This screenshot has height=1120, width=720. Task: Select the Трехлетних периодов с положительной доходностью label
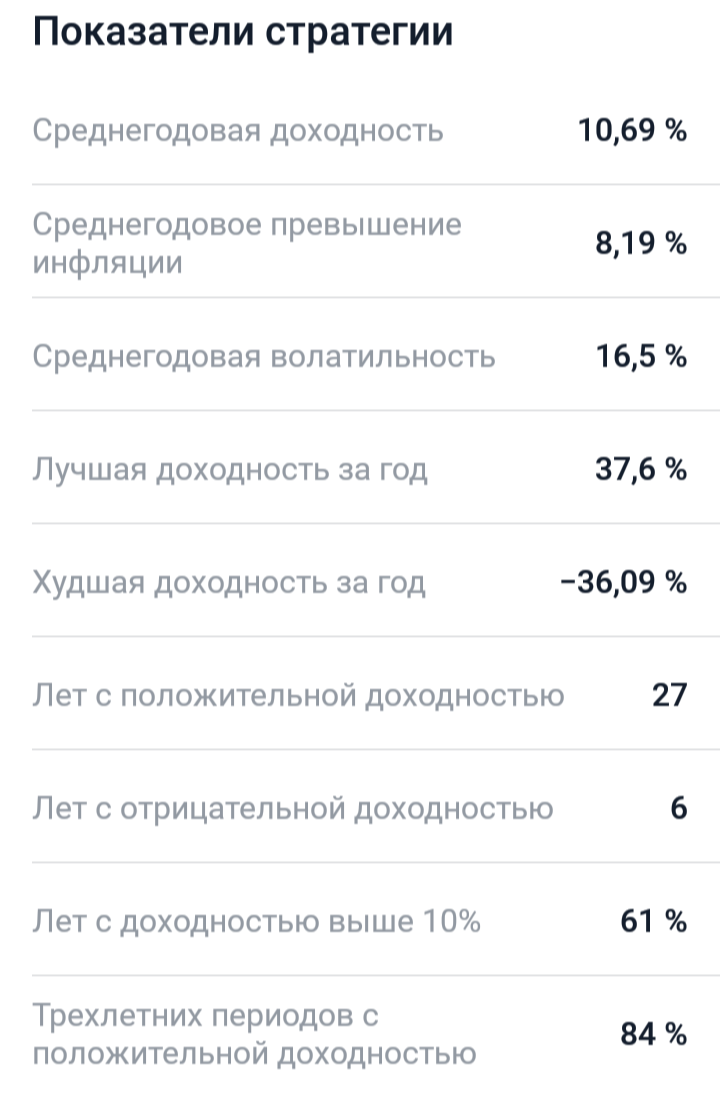click(x=254, y=1035)
